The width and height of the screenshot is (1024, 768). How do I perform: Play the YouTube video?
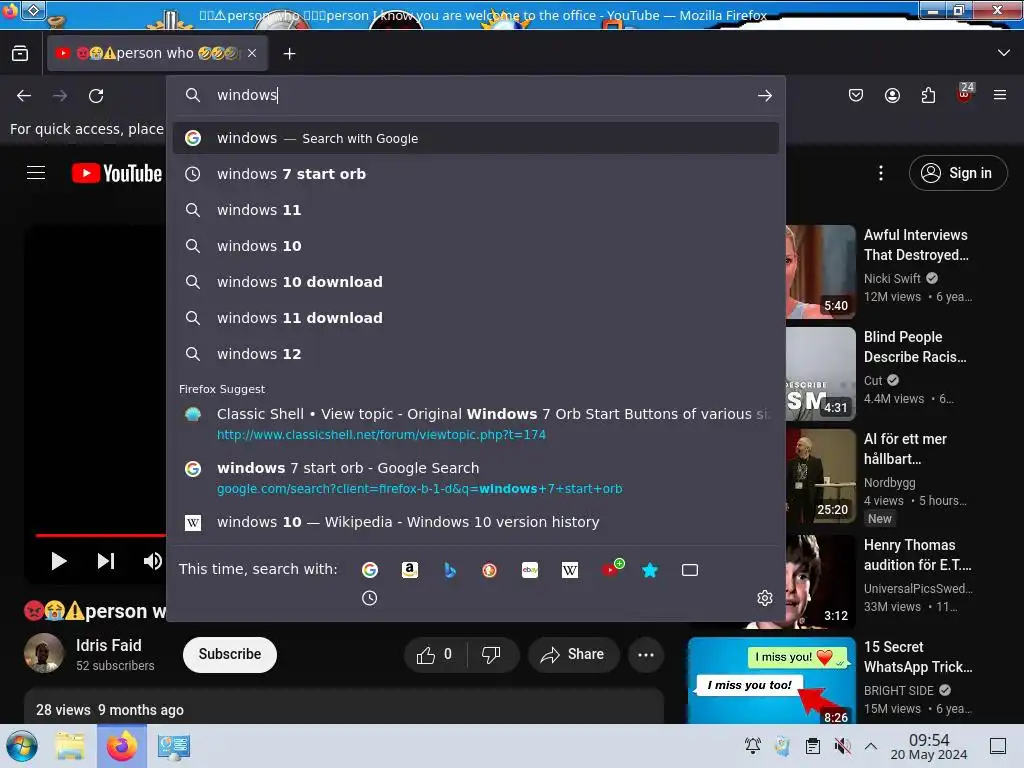tap(59, 561)
